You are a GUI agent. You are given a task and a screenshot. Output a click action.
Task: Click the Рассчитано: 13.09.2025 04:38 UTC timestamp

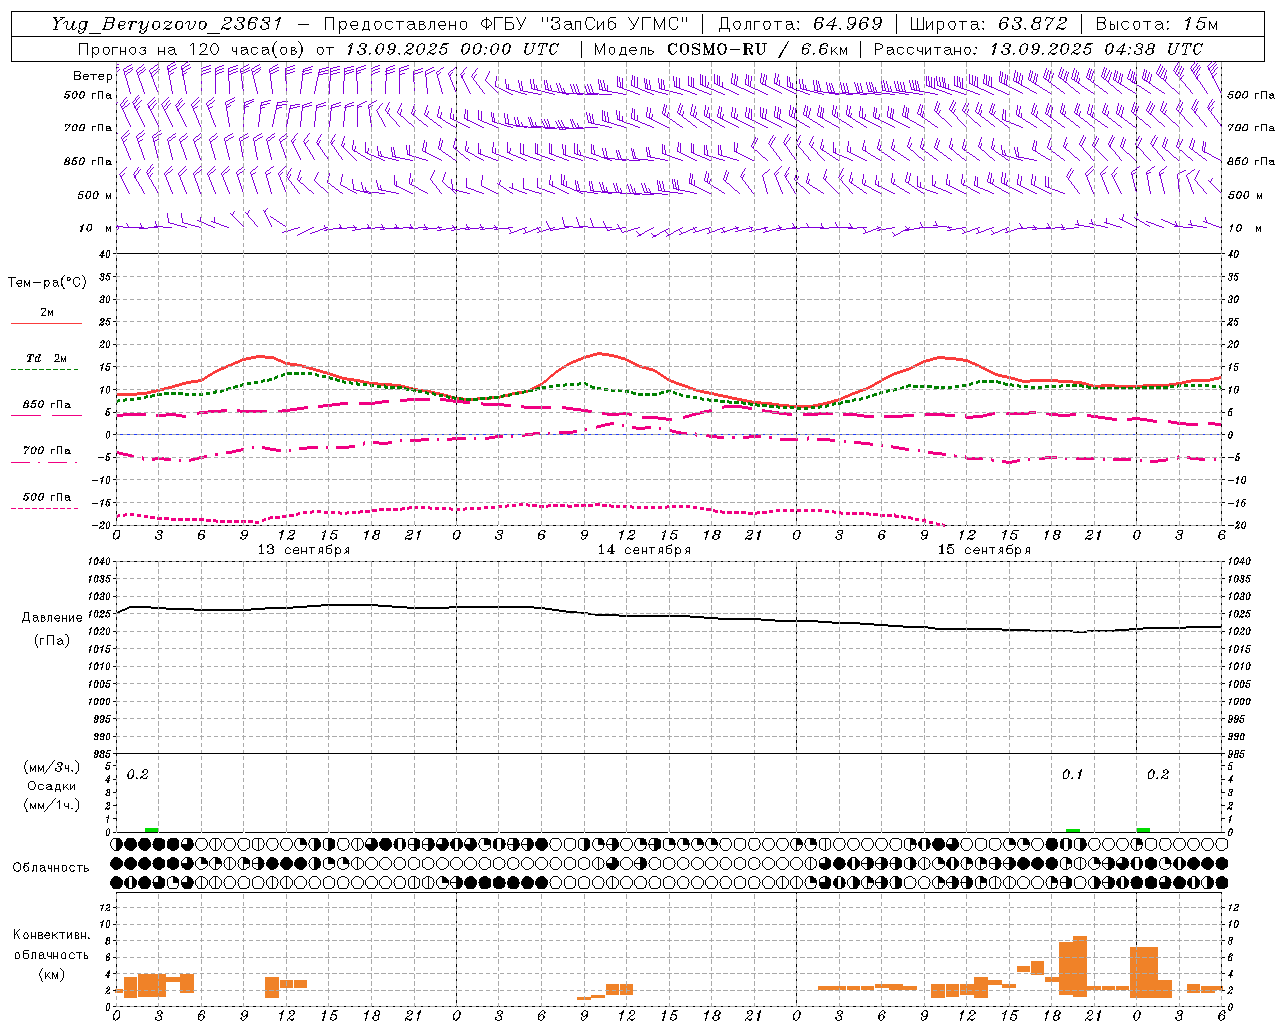pyautogui.click(x=1038, y=49)
